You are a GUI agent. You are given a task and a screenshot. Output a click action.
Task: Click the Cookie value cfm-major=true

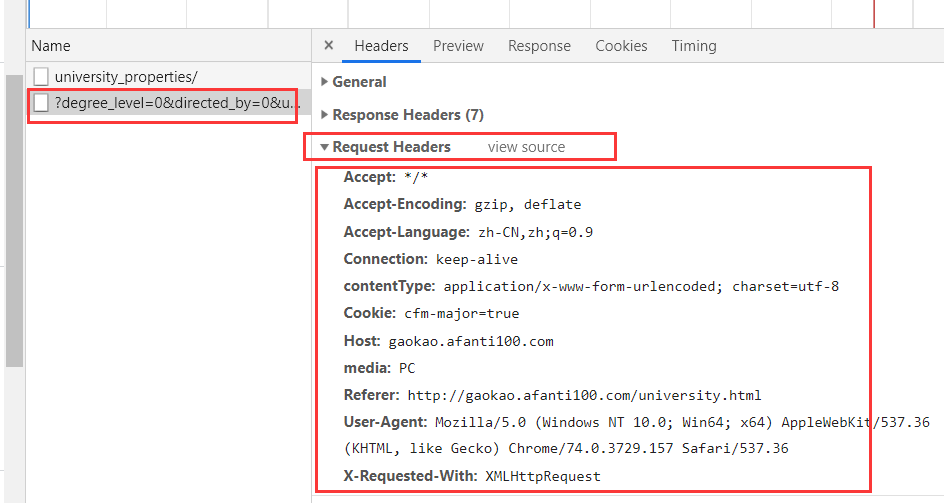point(462,313)
